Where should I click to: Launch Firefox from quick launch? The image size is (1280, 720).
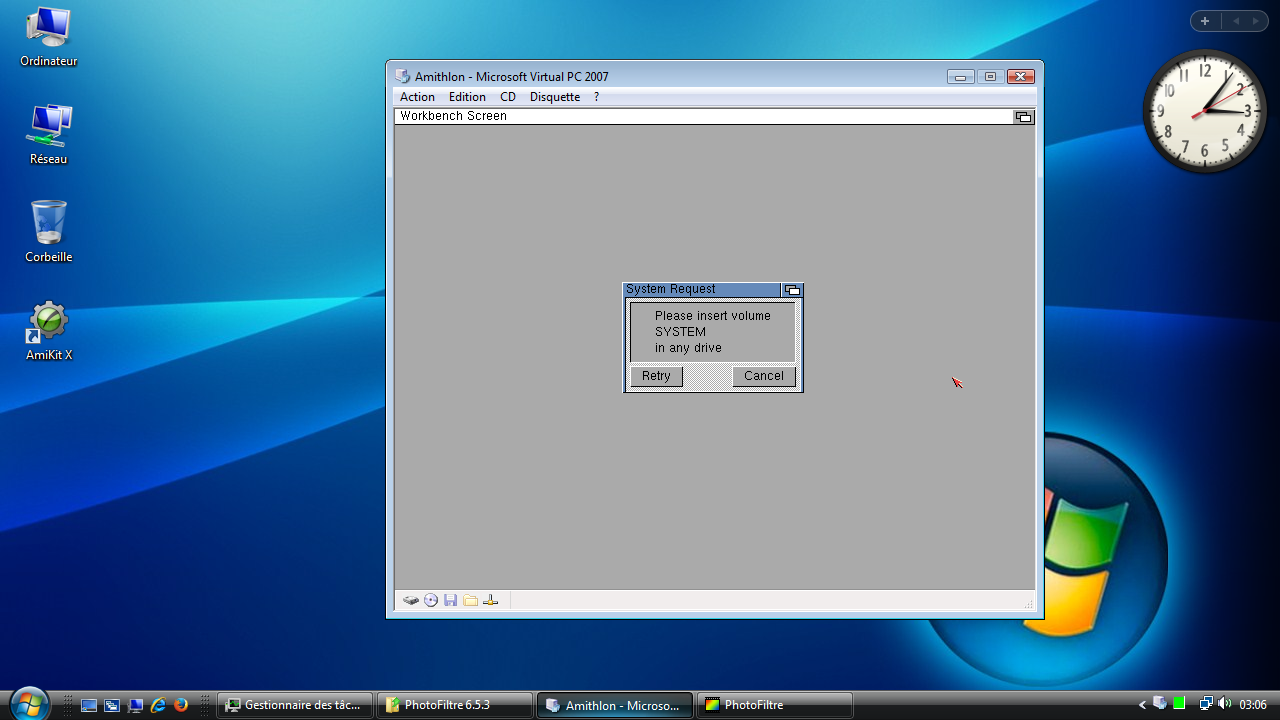[x=181, y=705]
